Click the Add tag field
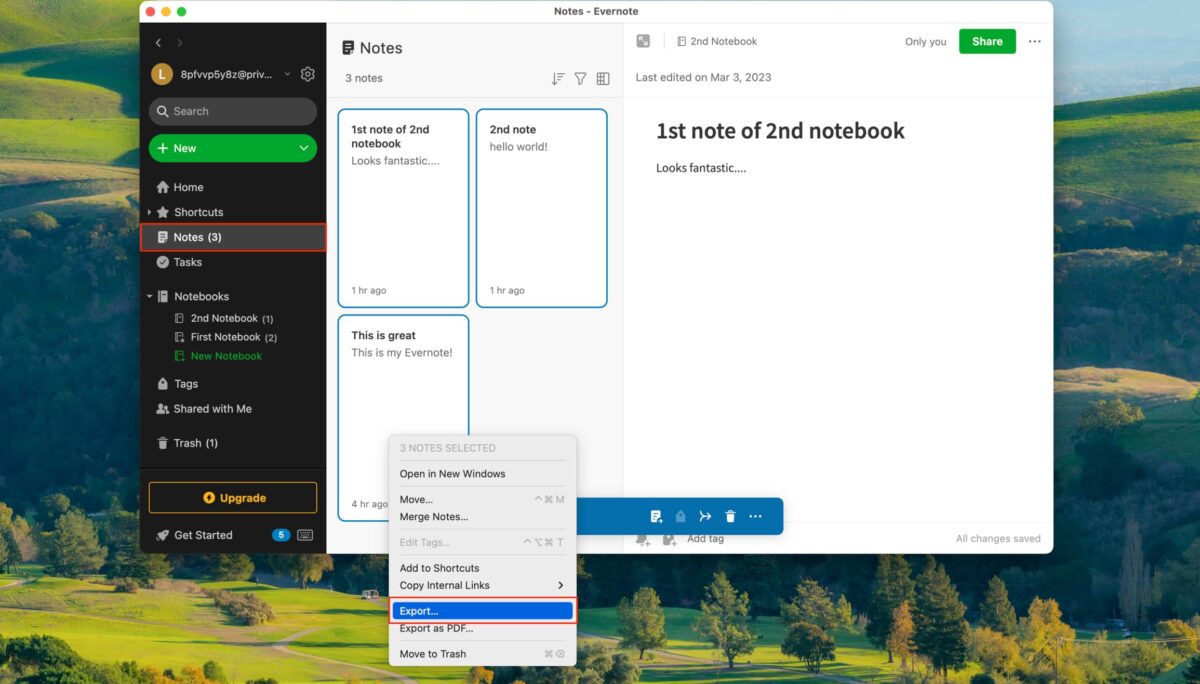1200x684 pixels. point(706,538)
